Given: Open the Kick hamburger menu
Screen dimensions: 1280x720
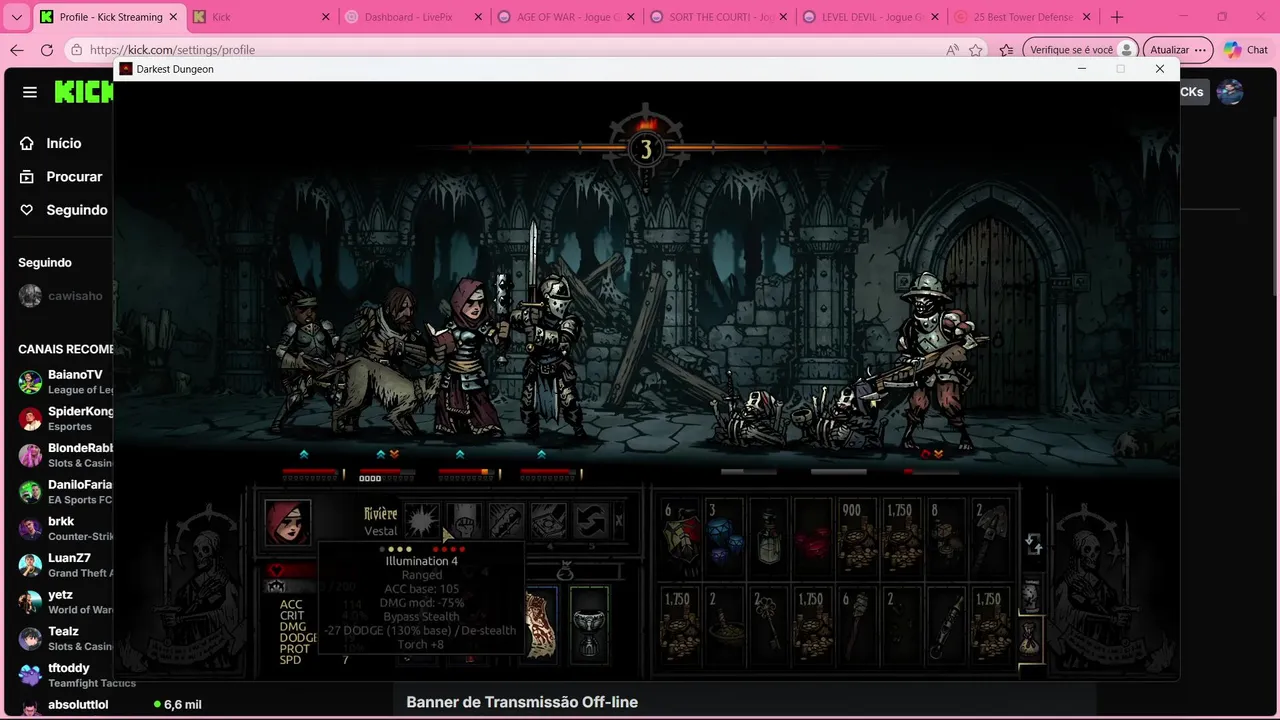Looking at the screenshot, I should pos(30,92).
